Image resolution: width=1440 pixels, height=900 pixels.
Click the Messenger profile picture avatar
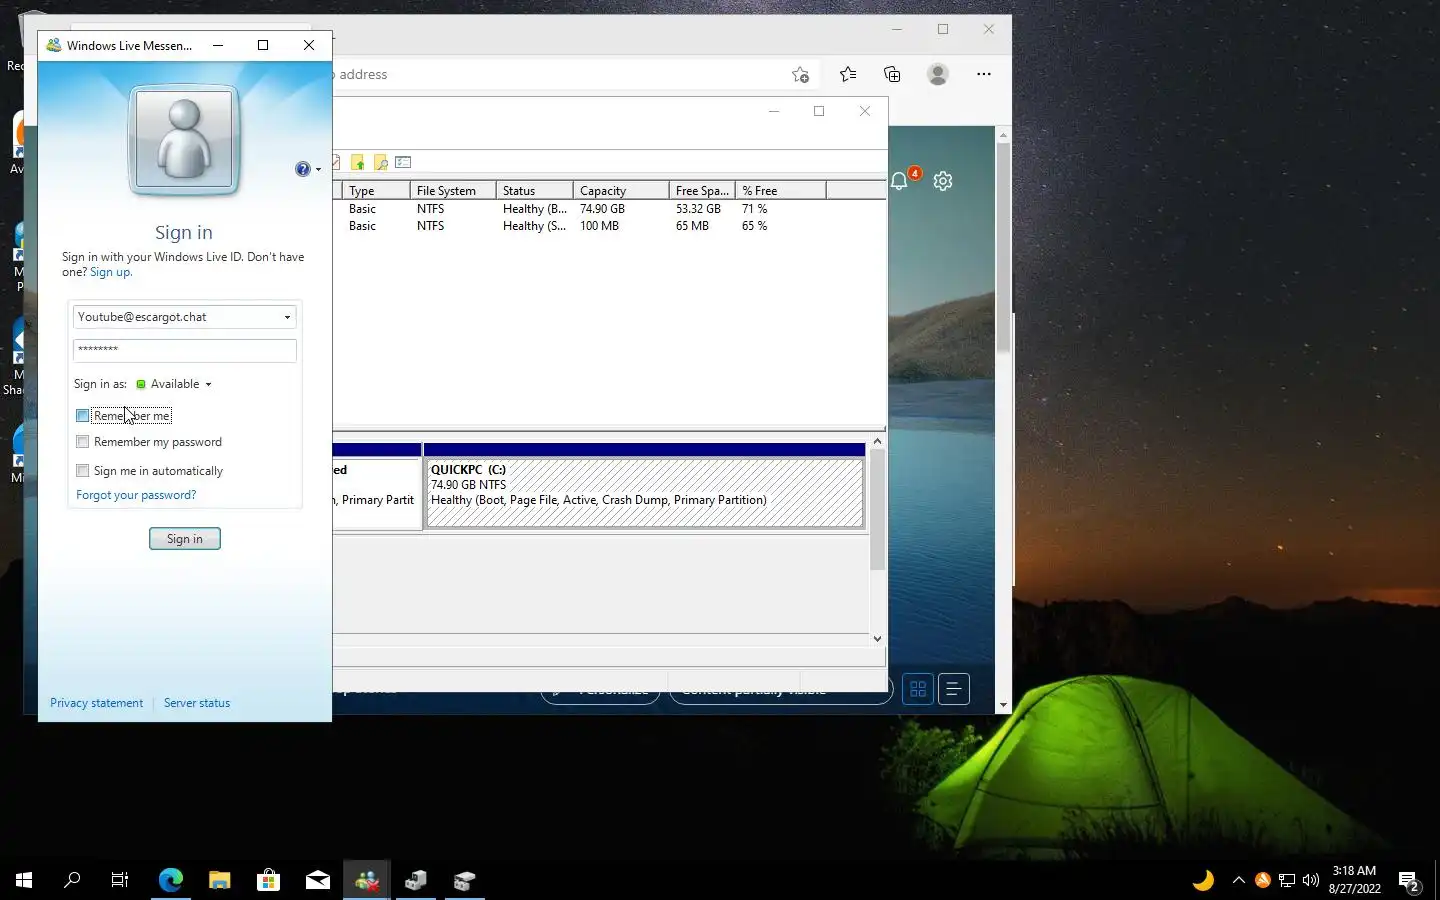[x=184, y=140]
